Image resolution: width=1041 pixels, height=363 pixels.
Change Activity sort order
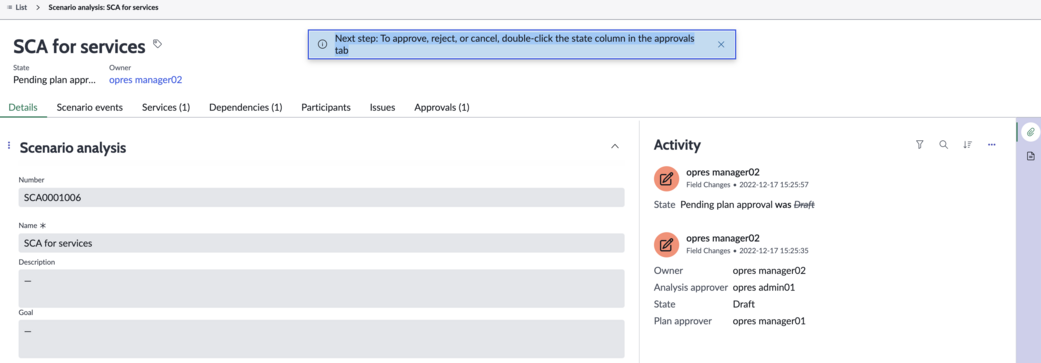click(x=967, y=145)
